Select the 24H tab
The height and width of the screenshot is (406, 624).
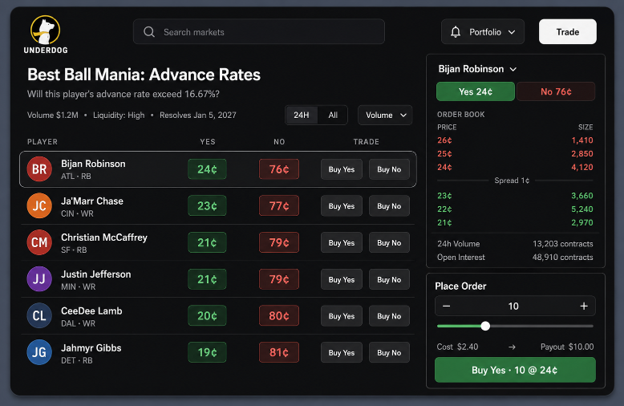click(301, 115)
